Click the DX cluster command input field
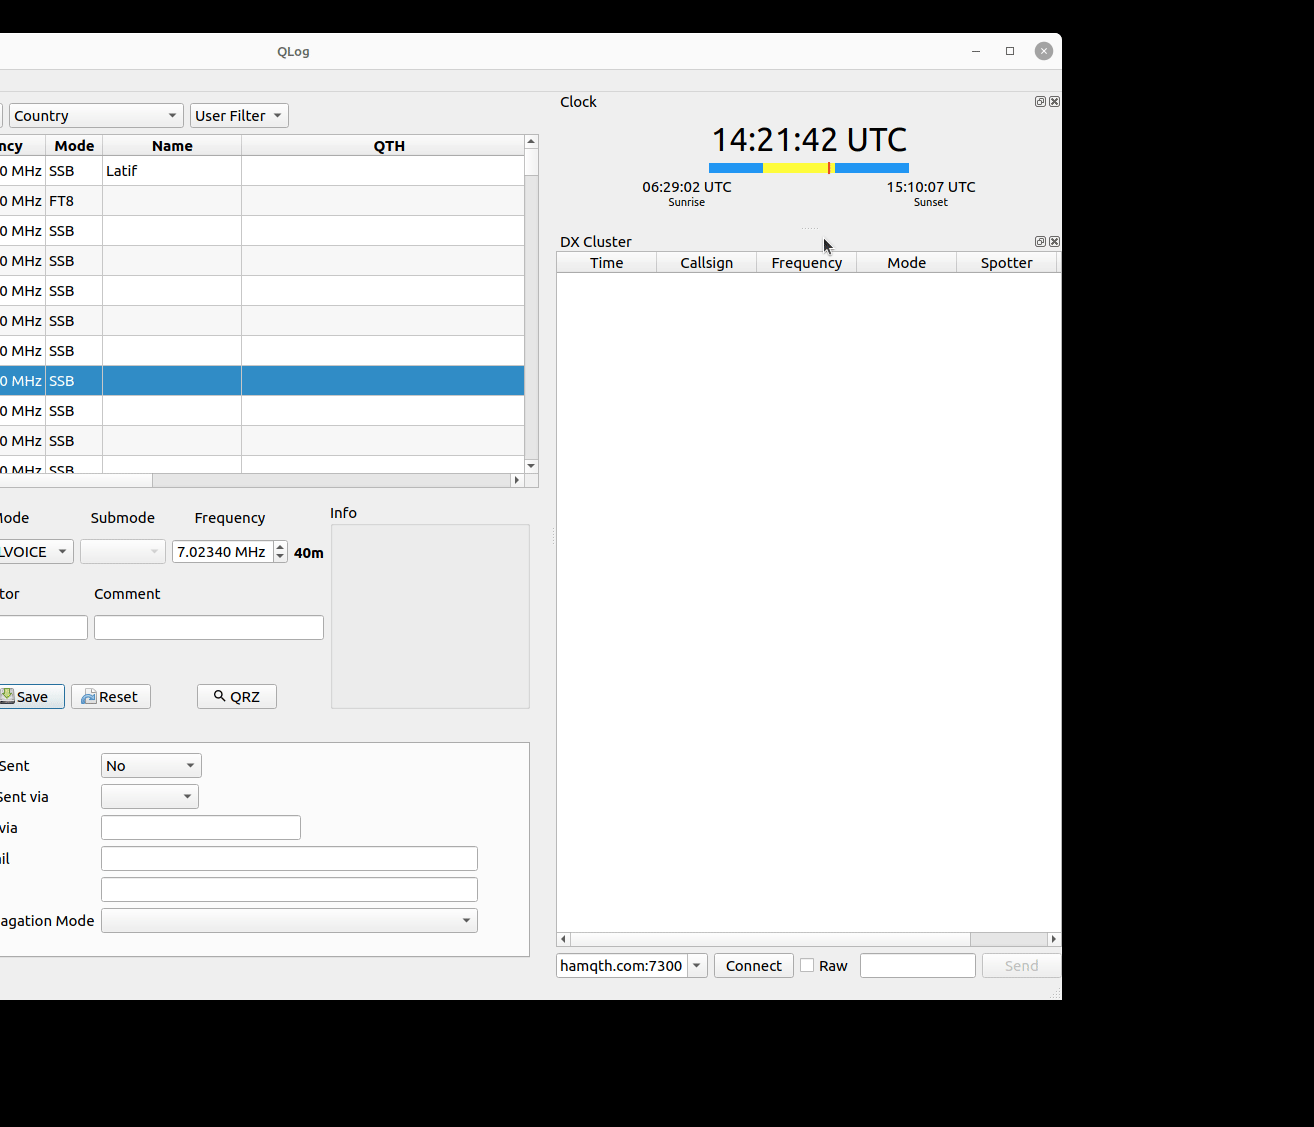Image resolution: width=1314 pixels, height=1127 pixels. [x=918, y=966]
